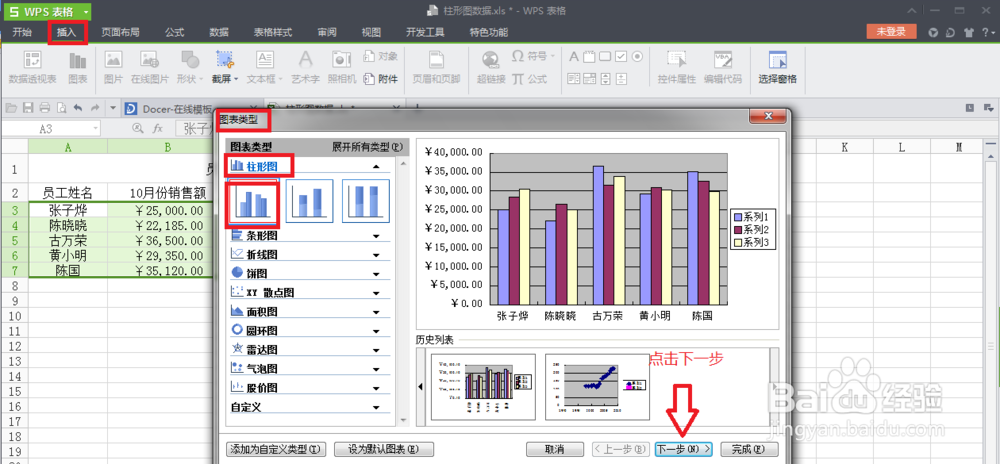Select the 100% stacked column subtype
The height and width of the screenshot is (464, 1000).
[366, 201]
